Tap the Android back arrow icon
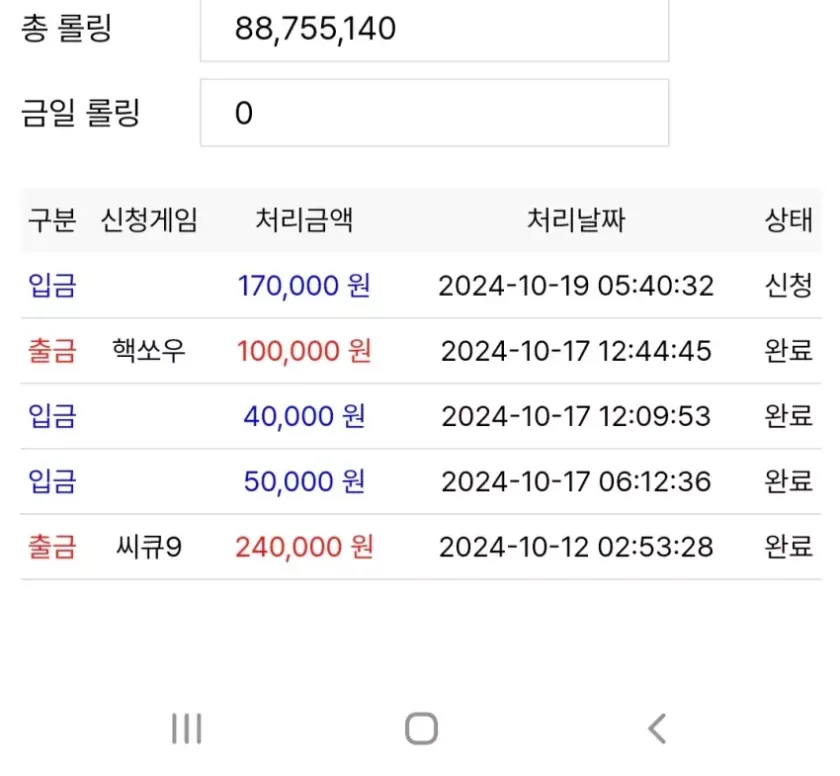Image resolution: width=840 pixels, height=776 pixels. 656,729
